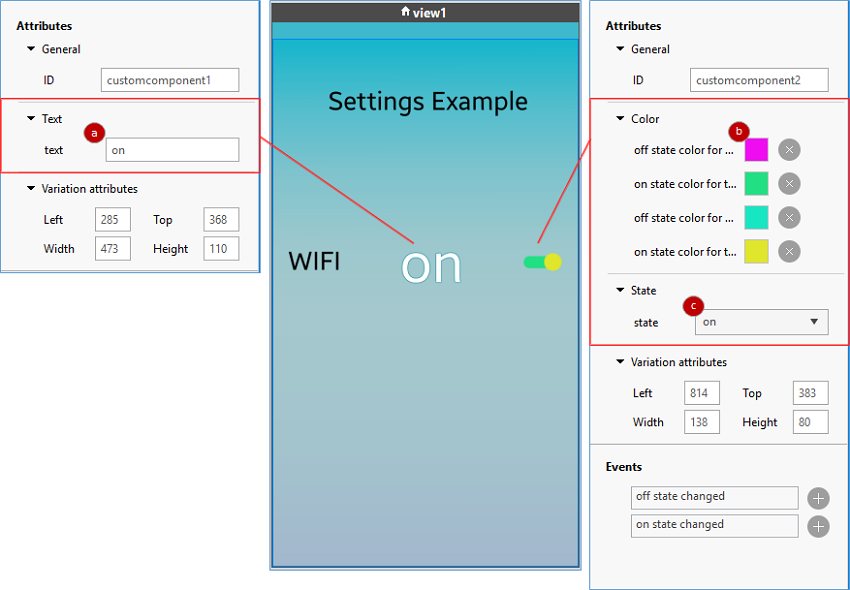Collapse the Color section
The height and width of the screenshot is (590, 850).
coord(621,118)
